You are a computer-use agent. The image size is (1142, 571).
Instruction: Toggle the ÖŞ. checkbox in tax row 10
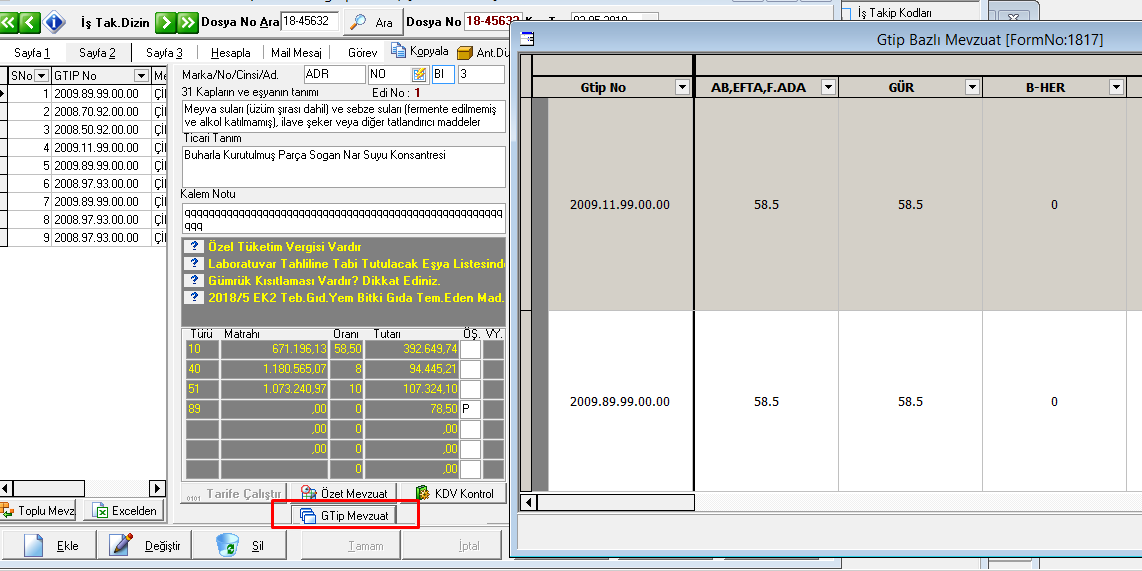tap(470, 349)
